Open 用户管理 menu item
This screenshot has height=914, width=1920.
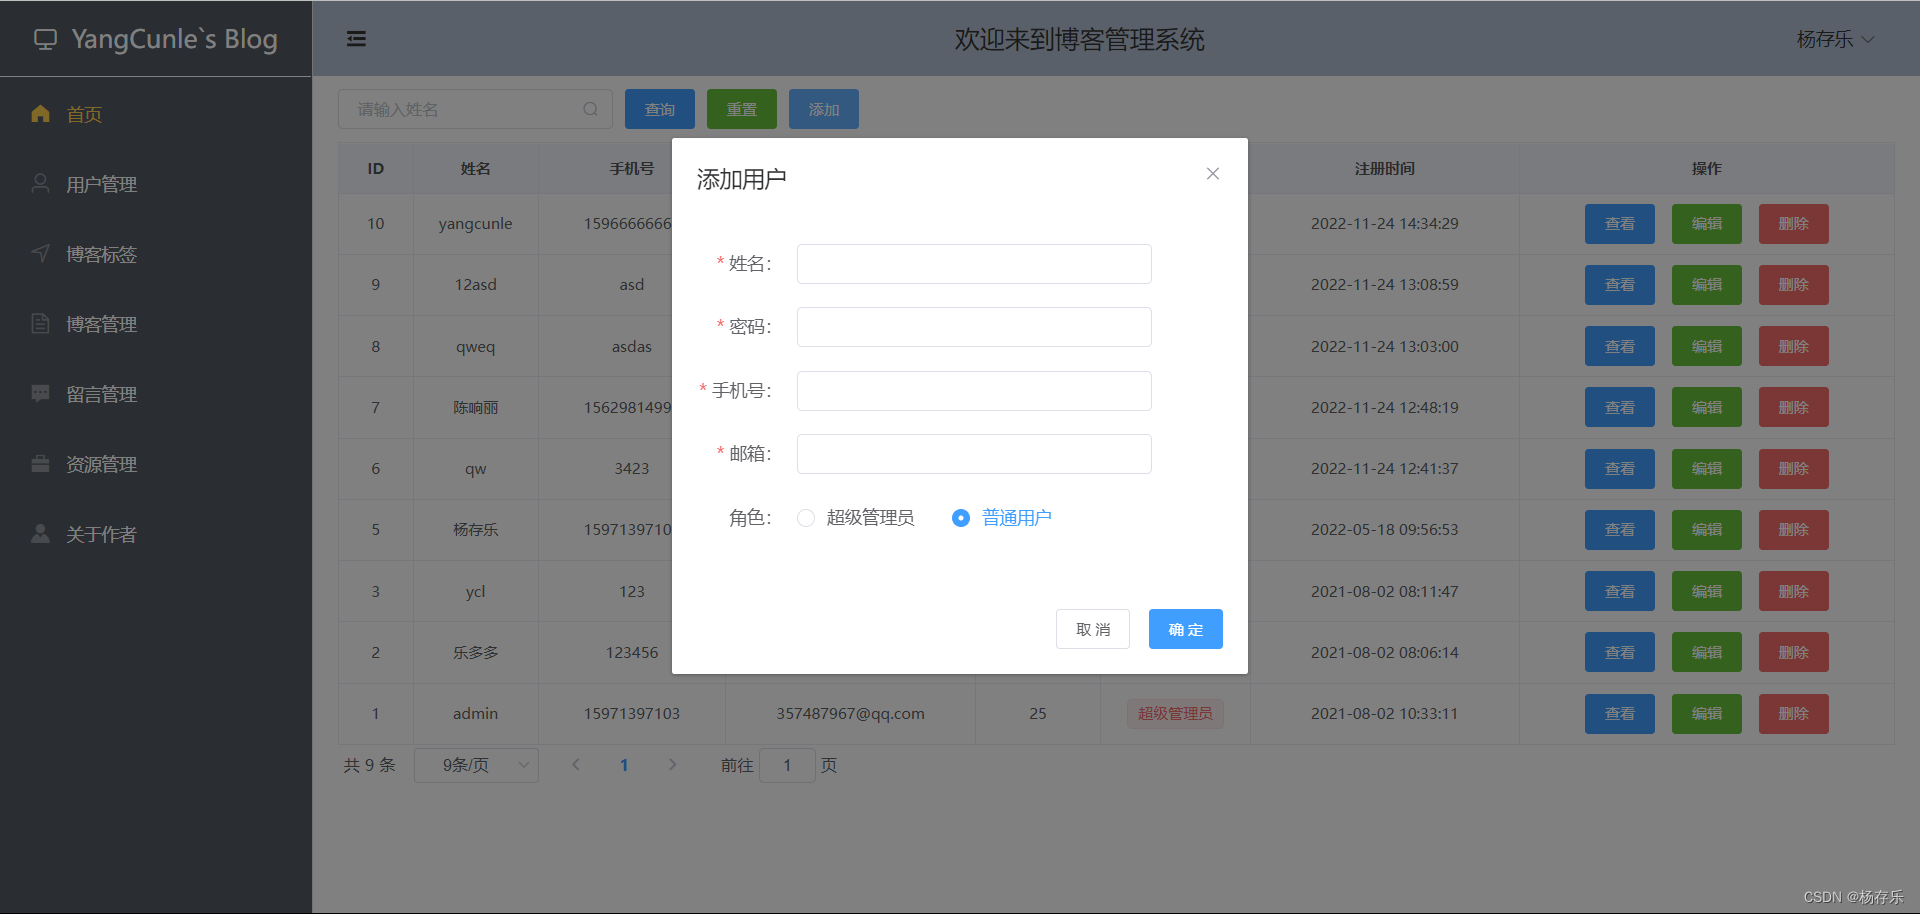pyautogui.click(x=156, y=184)
